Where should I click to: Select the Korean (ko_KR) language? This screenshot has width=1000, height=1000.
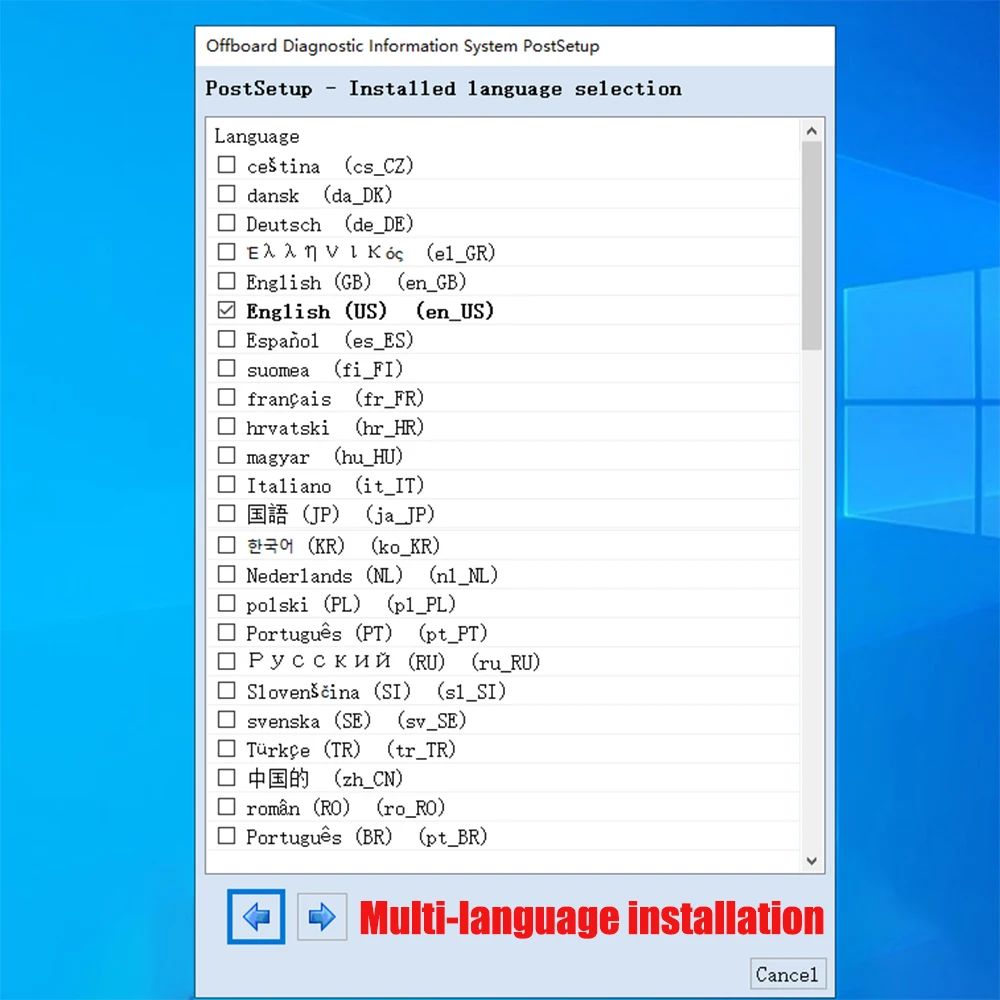pyautogui.click(x=226, y=543)
